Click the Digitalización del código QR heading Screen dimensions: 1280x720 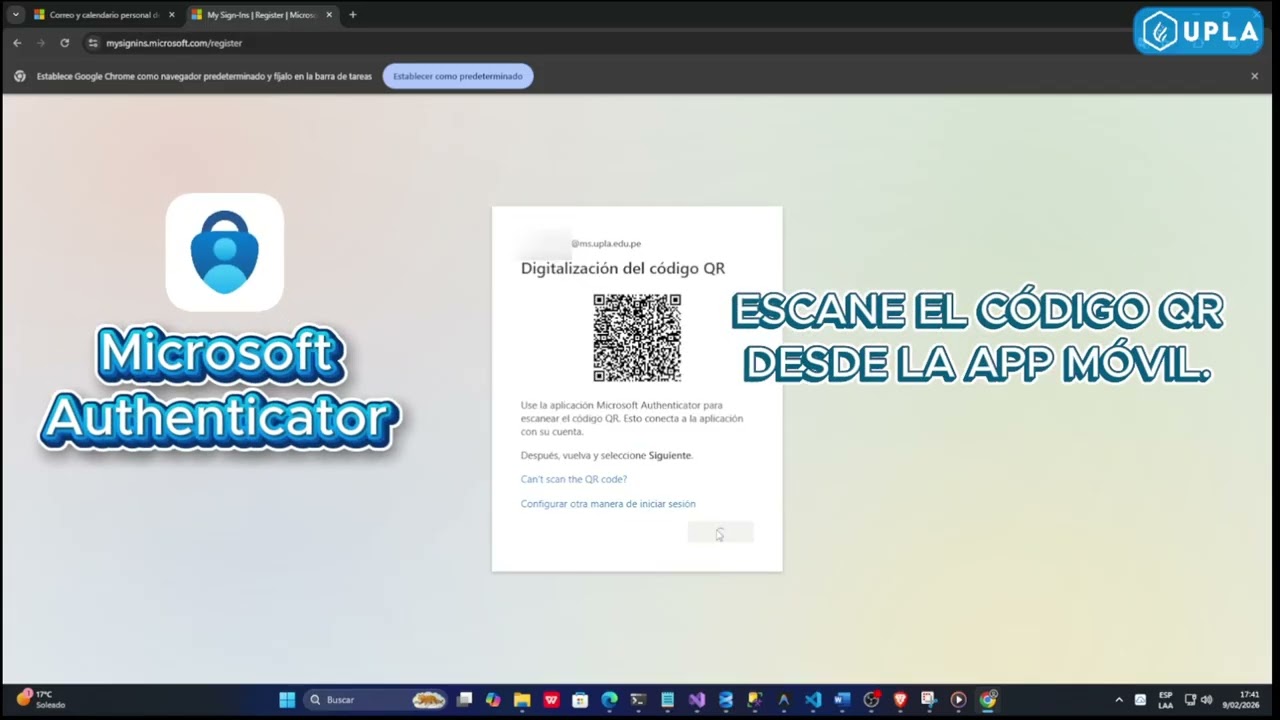tap(623, 268)
